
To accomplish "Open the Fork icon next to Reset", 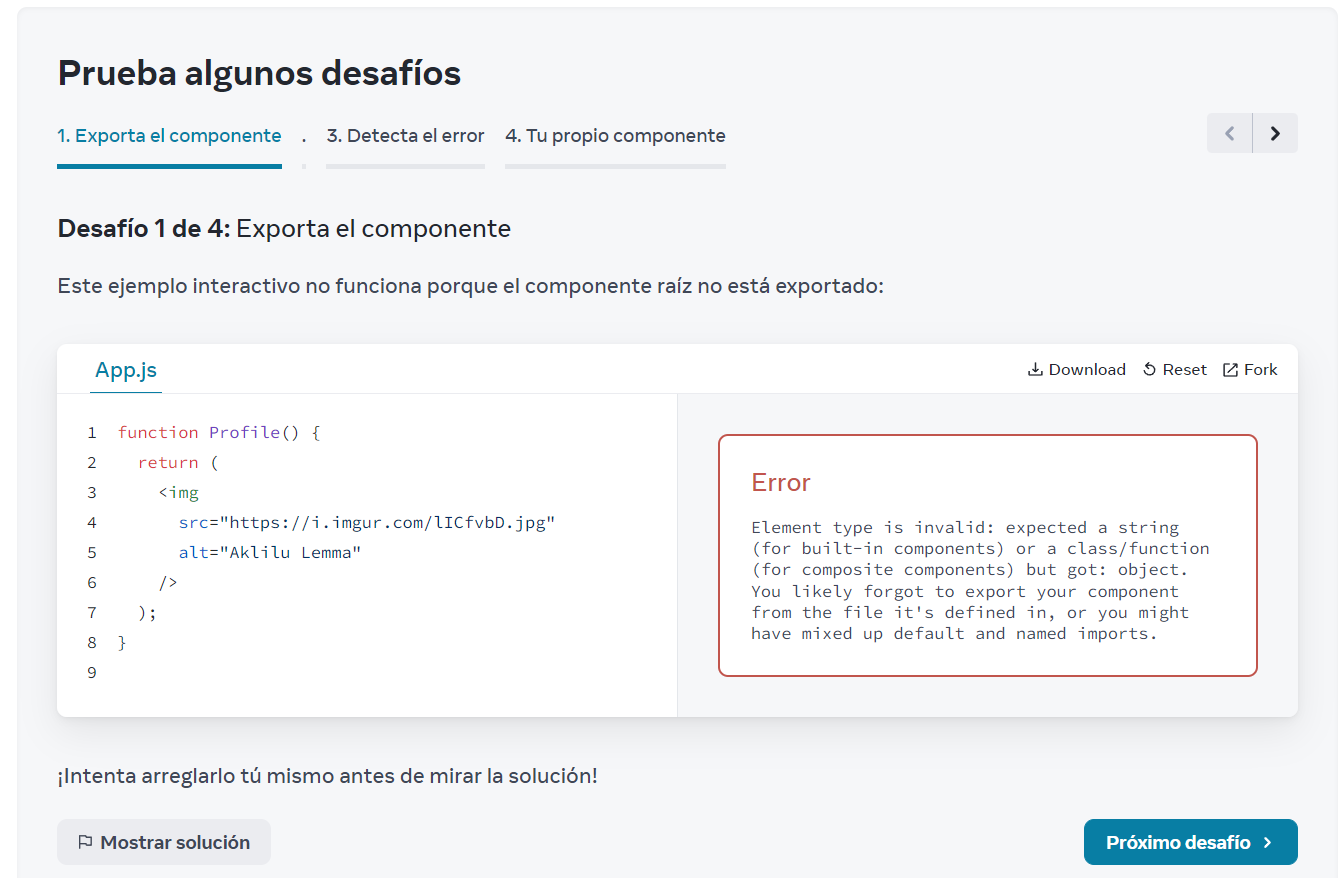I will 1228,369.
